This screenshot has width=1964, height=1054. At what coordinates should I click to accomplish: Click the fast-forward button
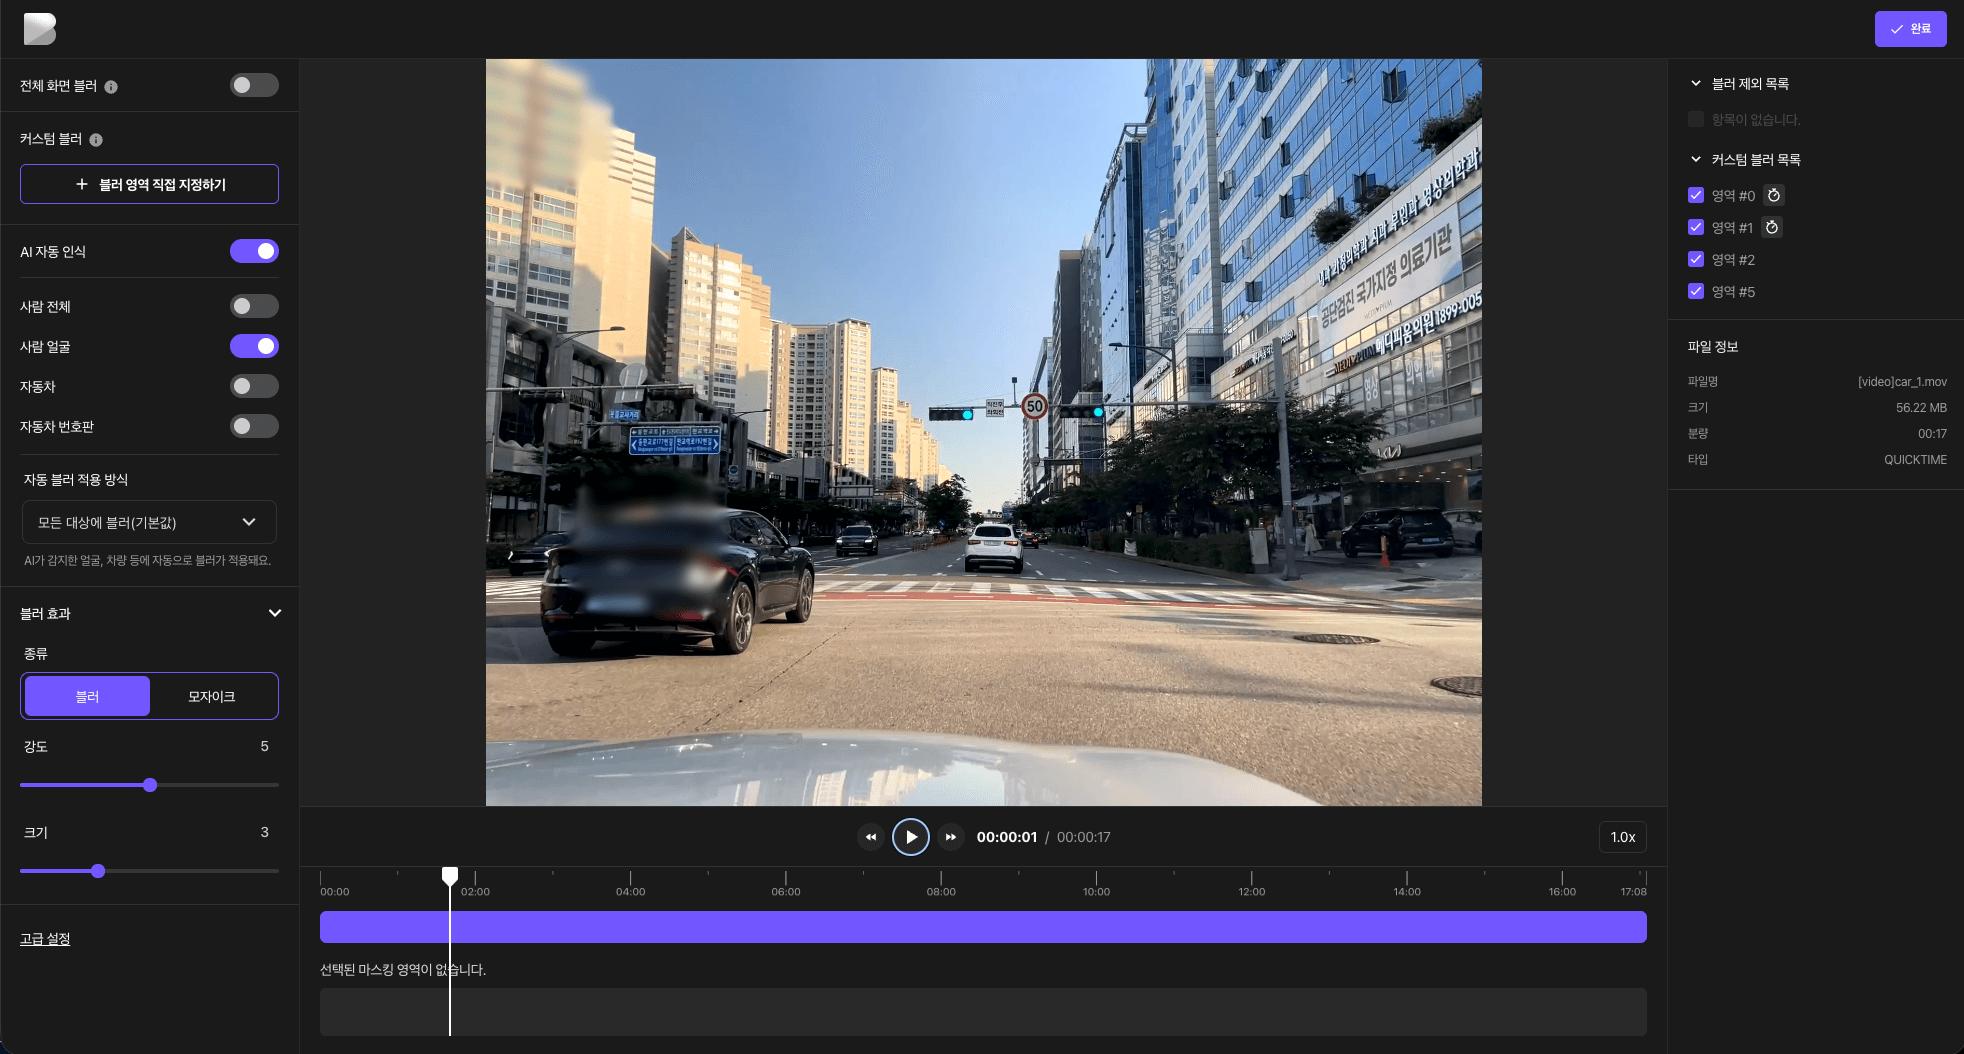pos(951,837)
